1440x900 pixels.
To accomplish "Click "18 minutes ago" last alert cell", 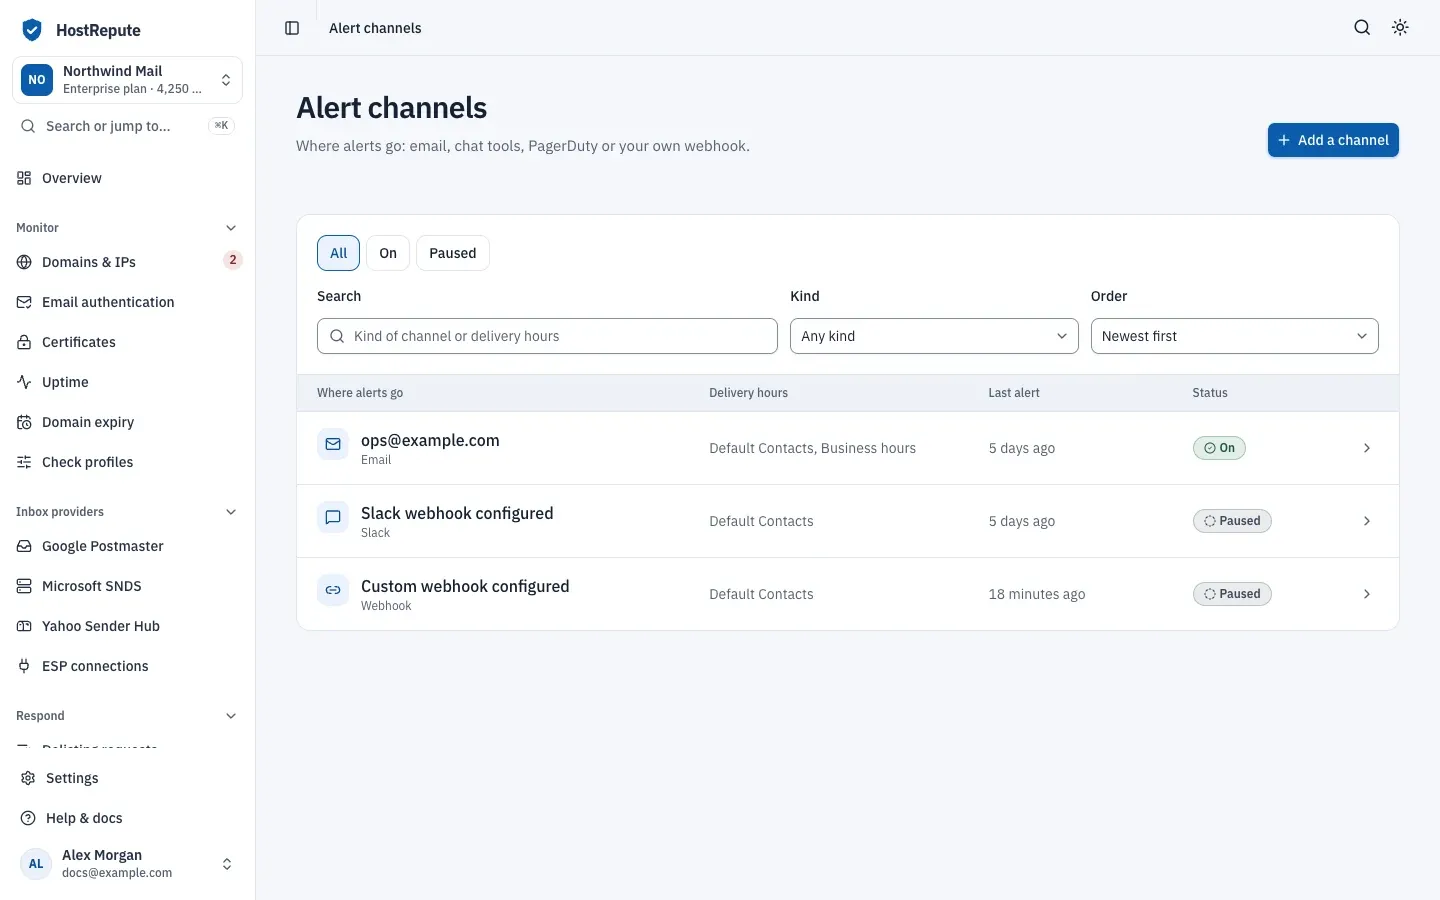I will pyautogui.click(x=1037, y=594).
